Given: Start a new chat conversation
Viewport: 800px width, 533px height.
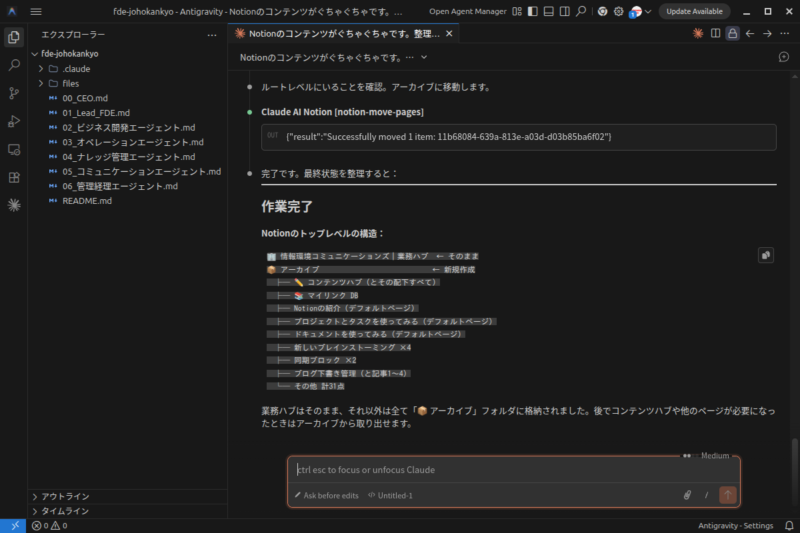Looking at the screenshot, I should tap(784, 58).
